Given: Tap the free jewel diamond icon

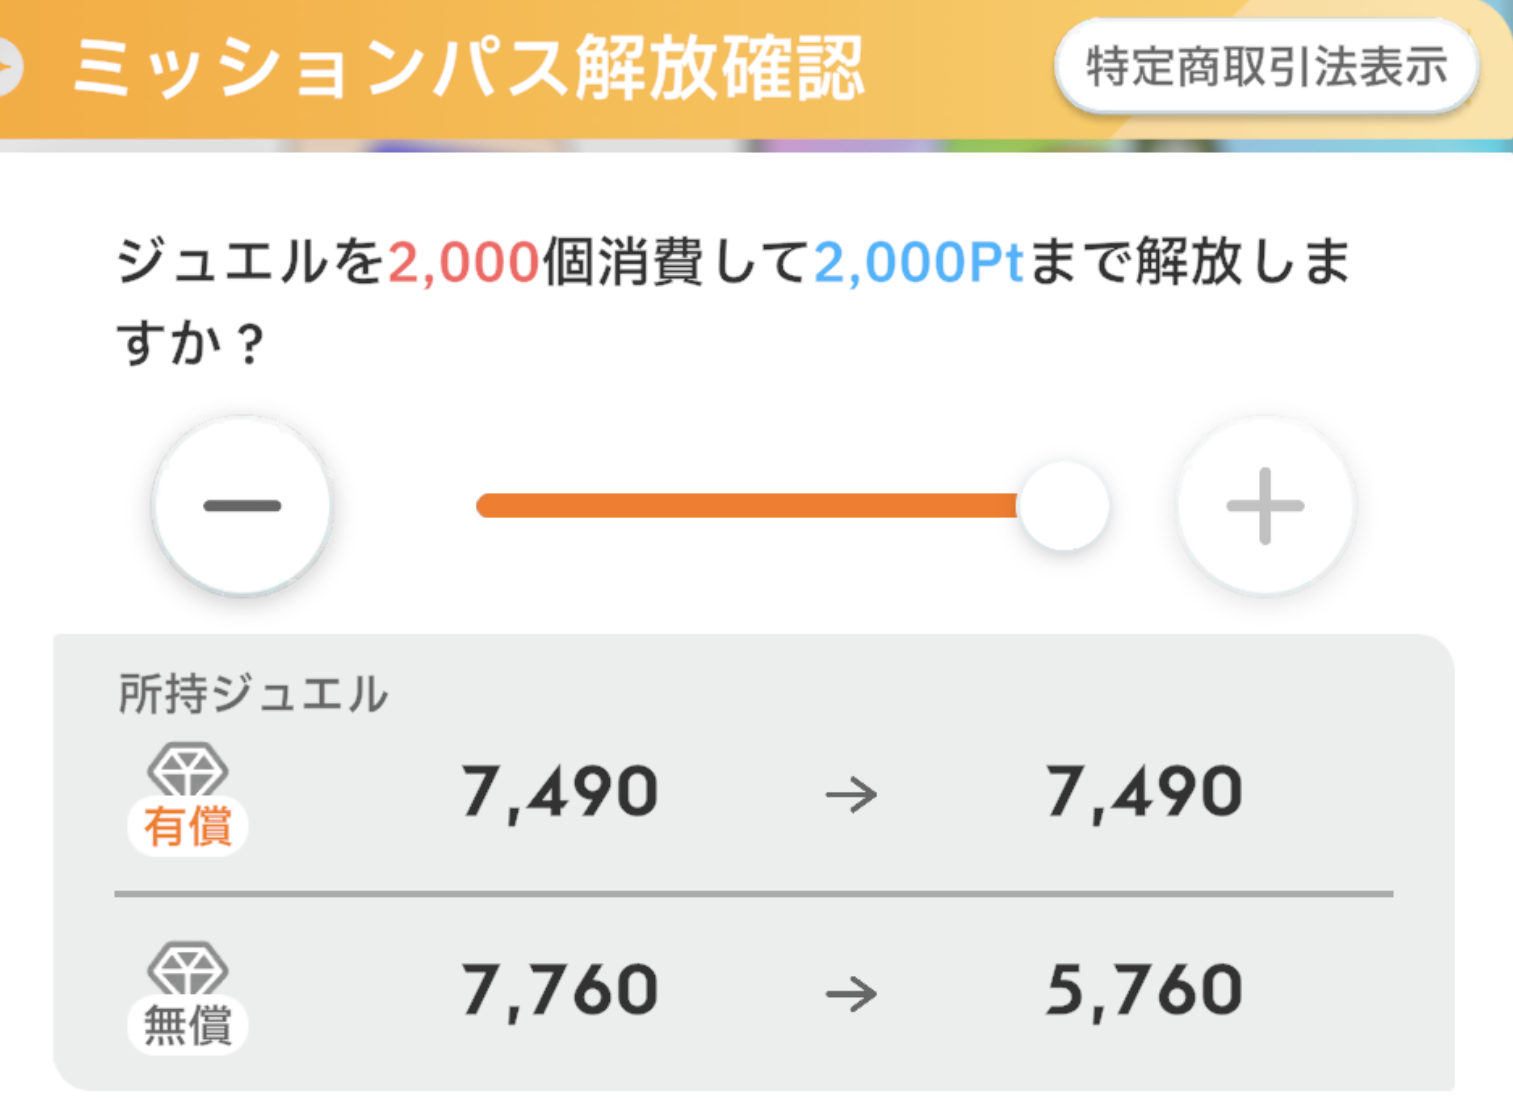Looking at the screenshot, I should 187,968.
